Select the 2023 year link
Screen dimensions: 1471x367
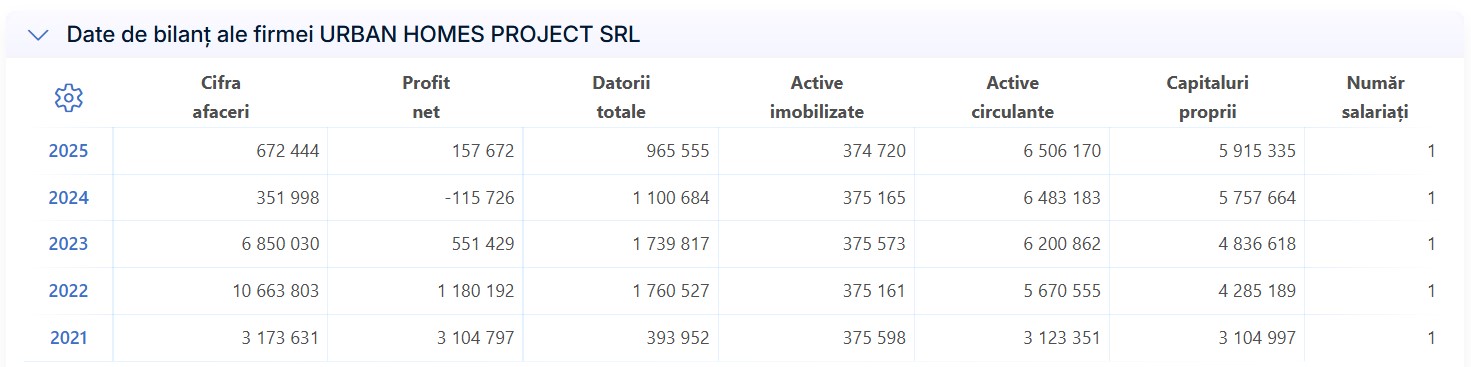[x=68, y=244]
